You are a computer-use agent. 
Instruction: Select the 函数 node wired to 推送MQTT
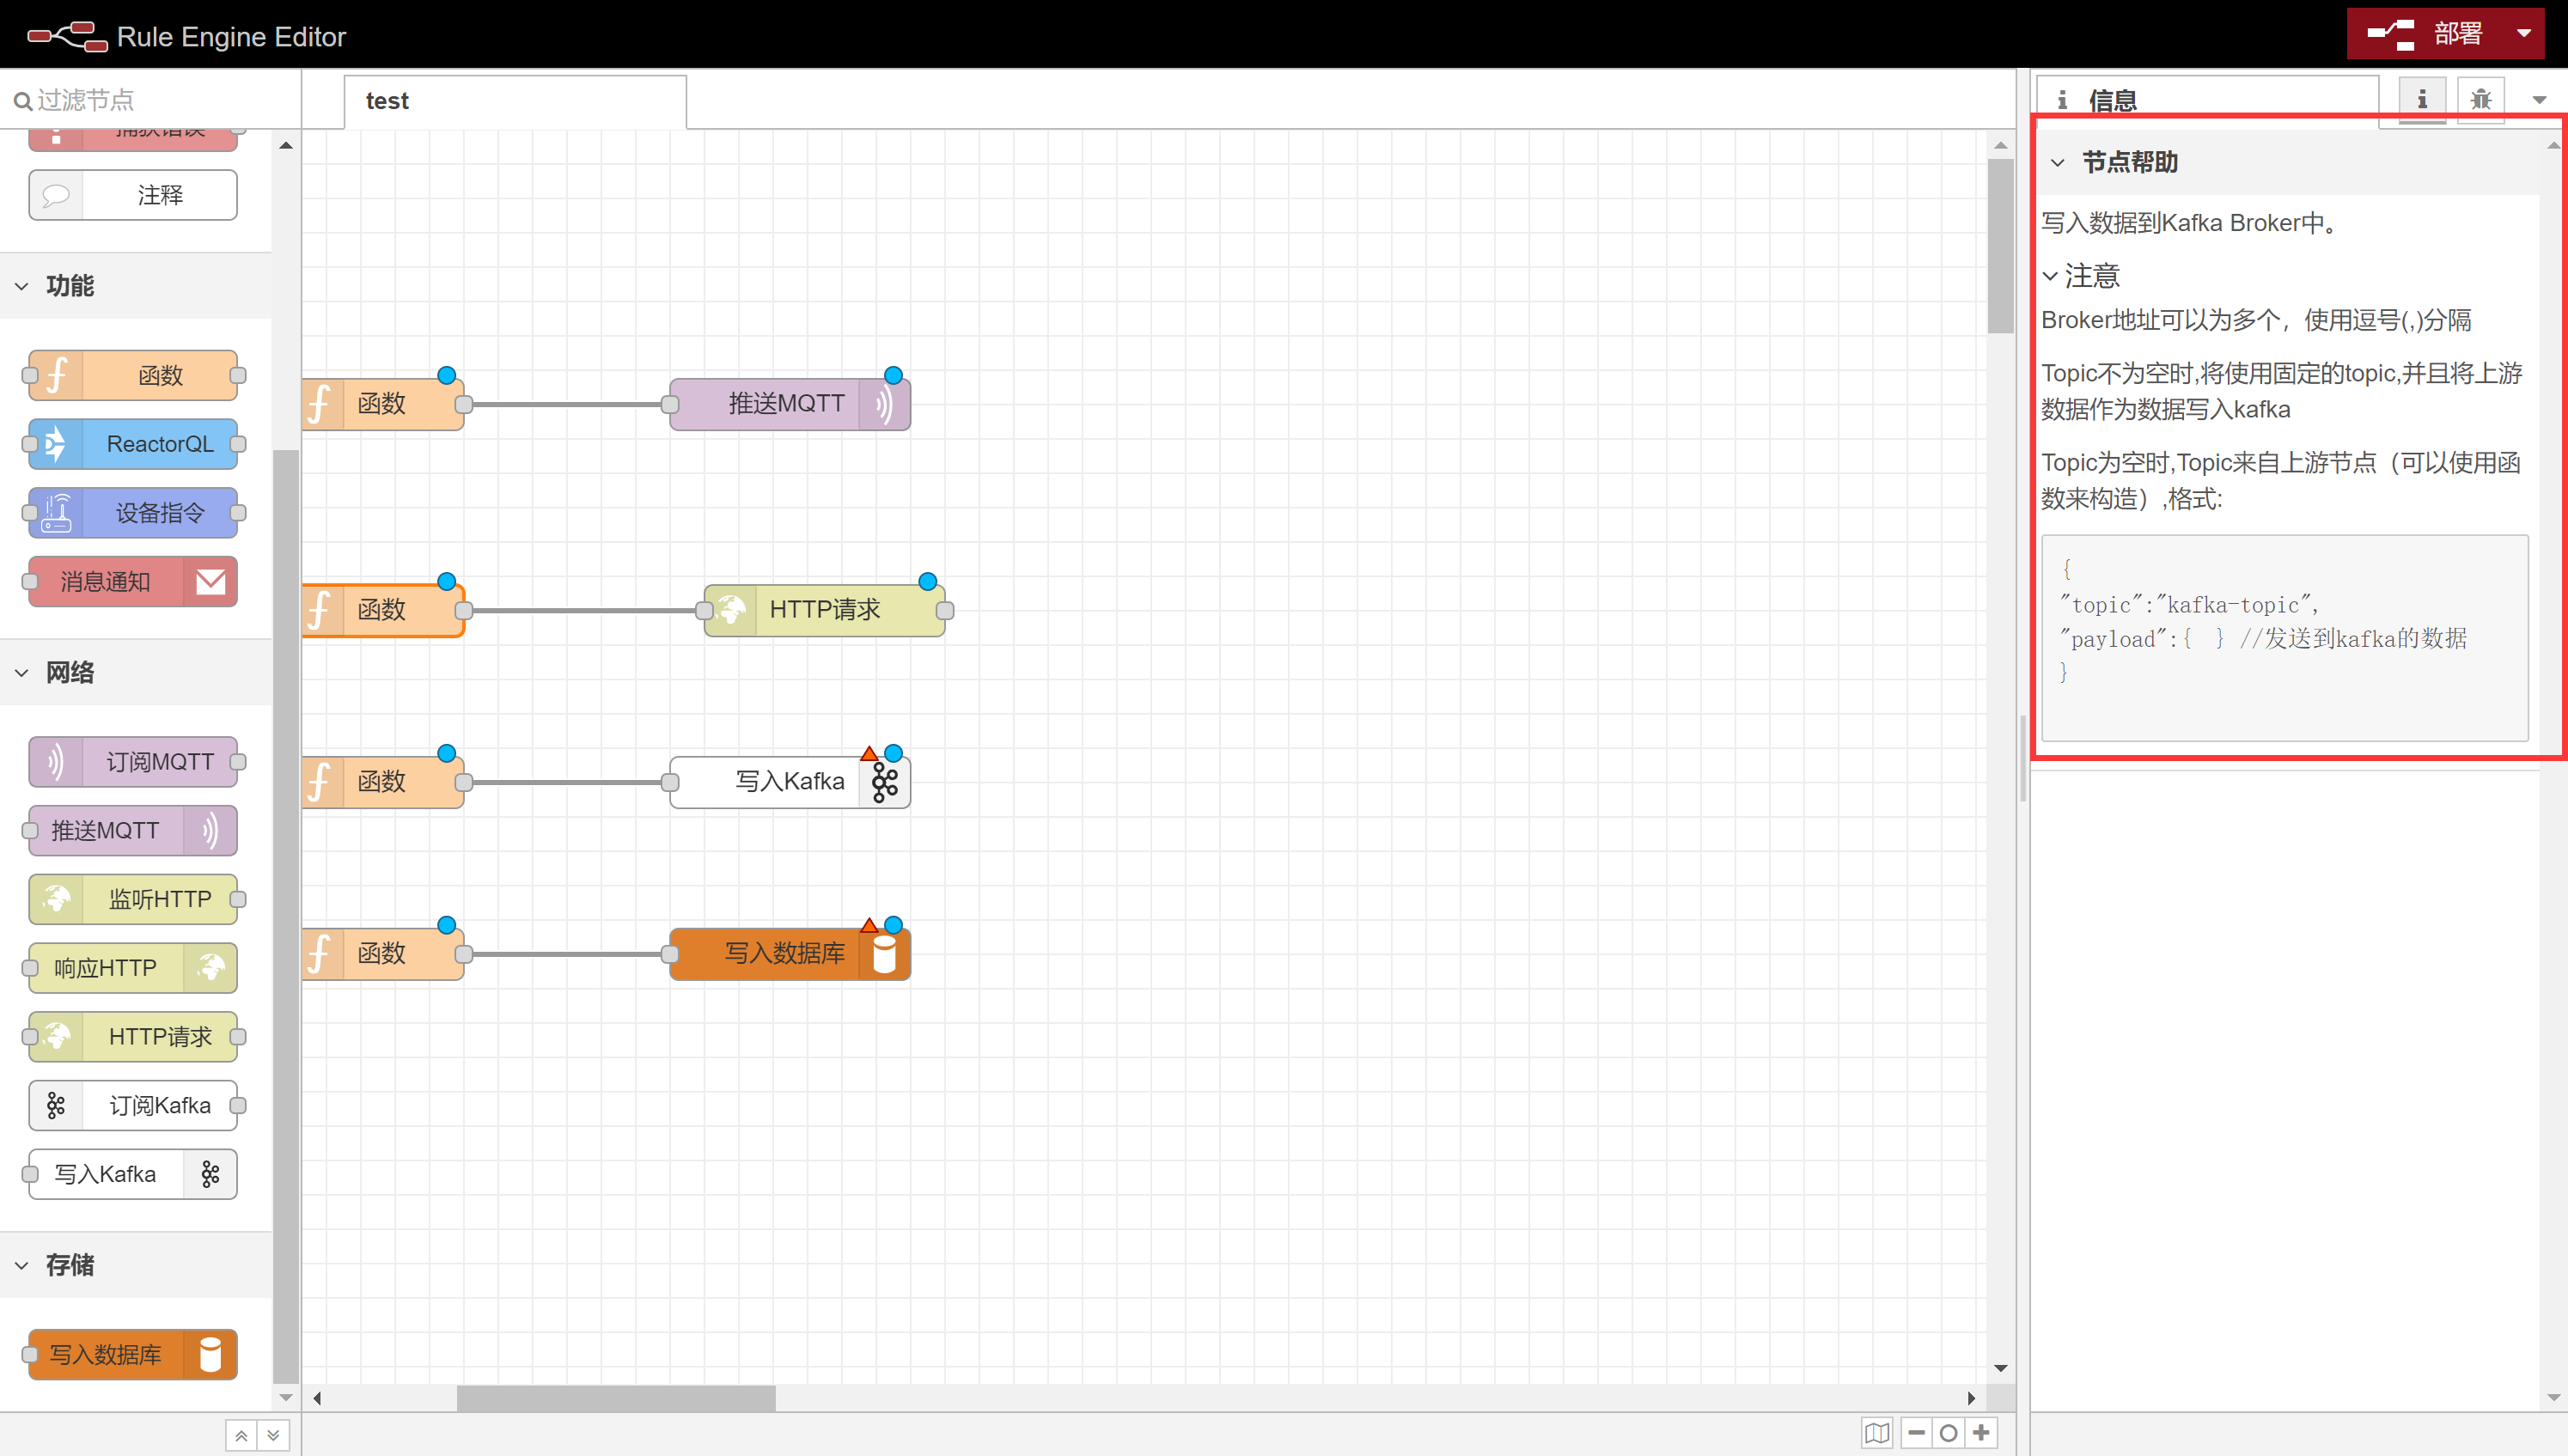click(x=382, y=404)
